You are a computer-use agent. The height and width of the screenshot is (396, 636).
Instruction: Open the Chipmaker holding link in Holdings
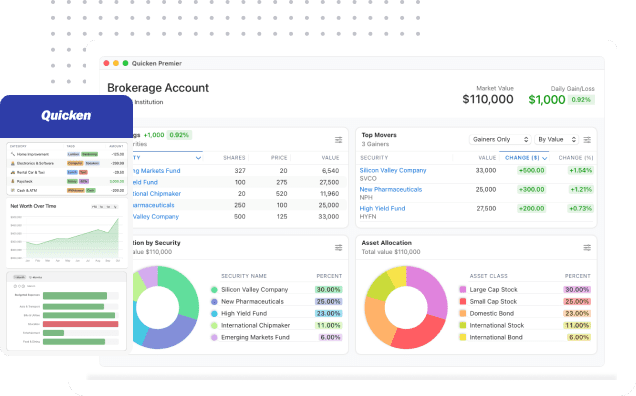point(157,194)
